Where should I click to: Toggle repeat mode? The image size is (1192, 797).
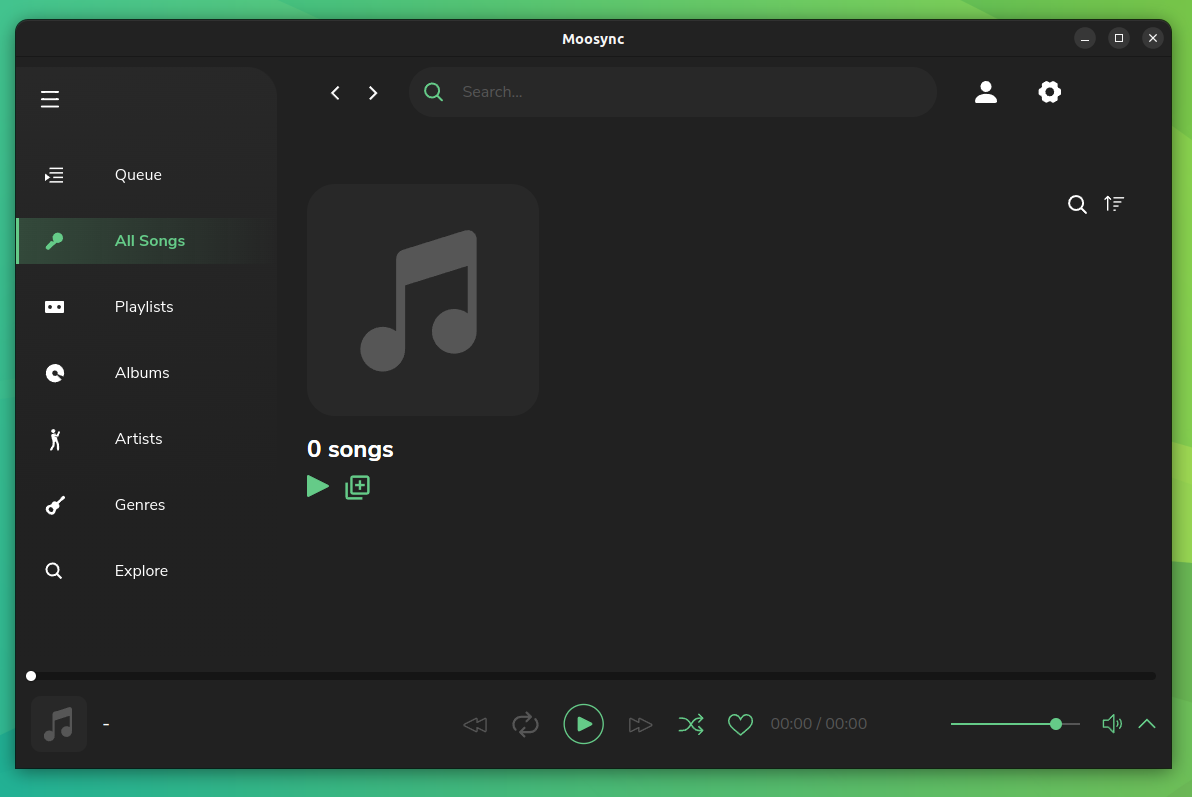coord(526,723)
